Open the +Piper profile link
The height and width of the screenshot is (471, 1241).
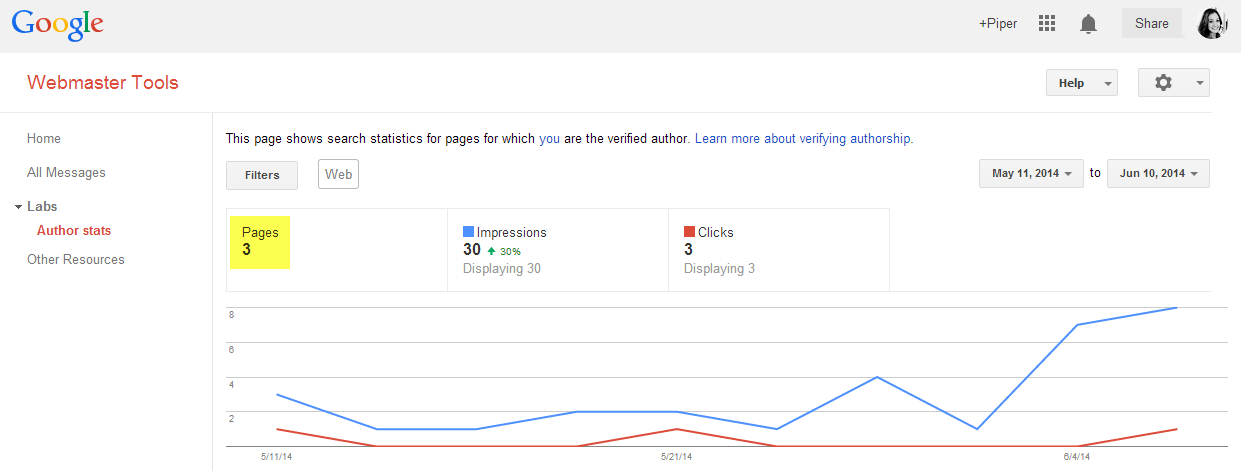[x=998, y=24]
